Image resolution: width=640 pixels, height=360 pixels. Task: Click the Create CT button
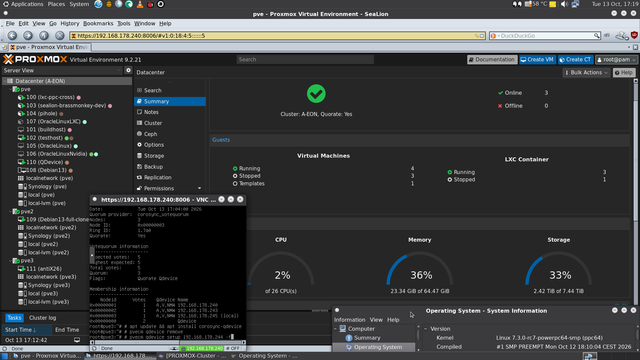(x=576, y=60)
